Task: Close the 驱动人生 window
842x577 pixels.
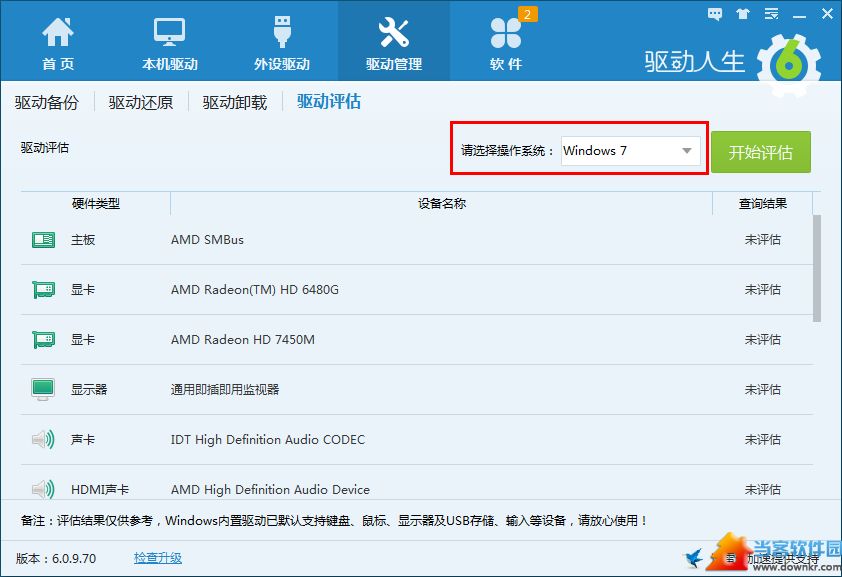Action: (828, 14)
